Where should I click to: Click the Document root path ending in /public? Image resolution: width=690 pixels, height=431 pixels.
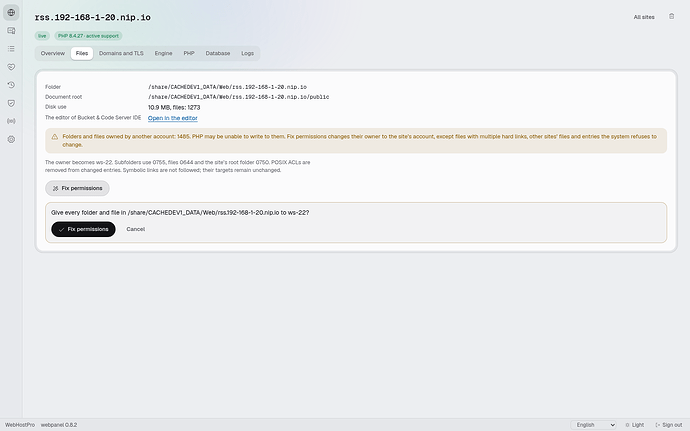point(239,97)
